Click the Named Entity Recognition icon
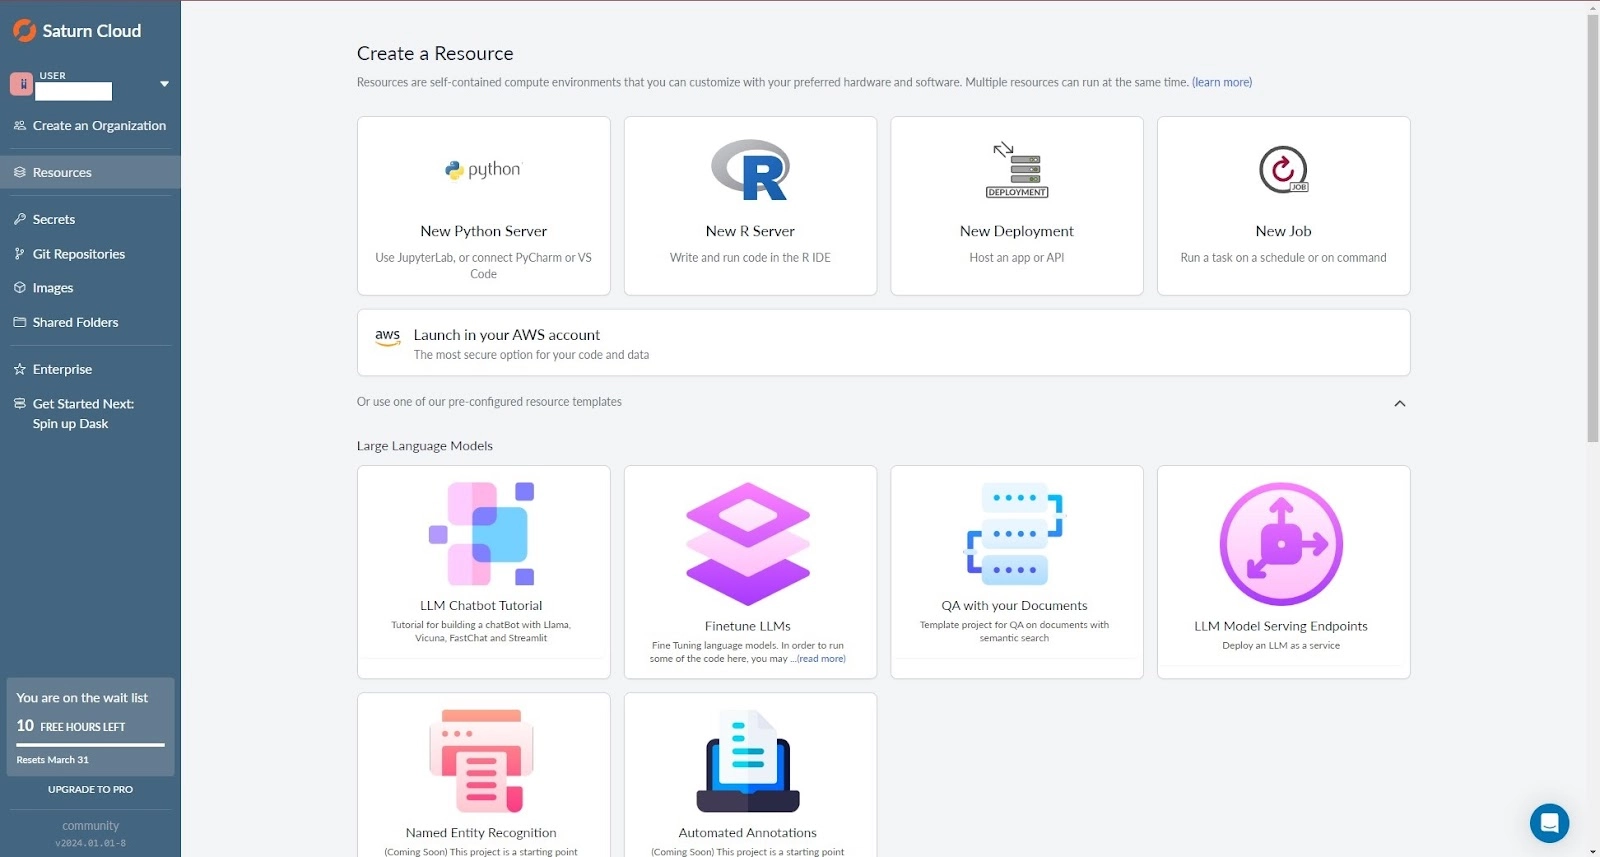The height and width of the screenshot is (857, 1600). point(481,761)
